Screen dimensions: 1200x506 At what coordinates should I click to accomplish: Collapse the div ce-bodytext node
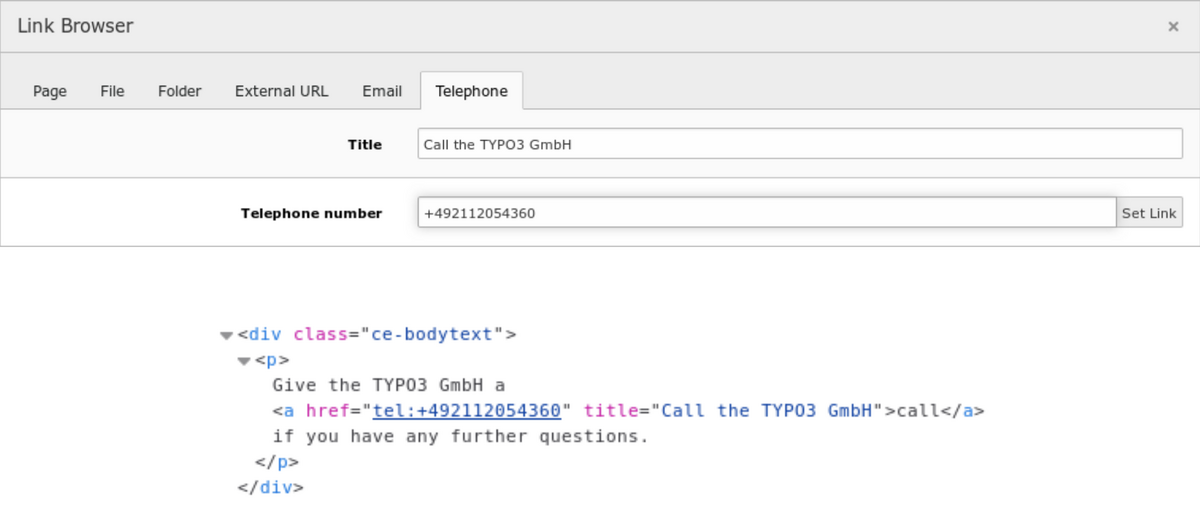pyautogui.click(x=226, y=335)
